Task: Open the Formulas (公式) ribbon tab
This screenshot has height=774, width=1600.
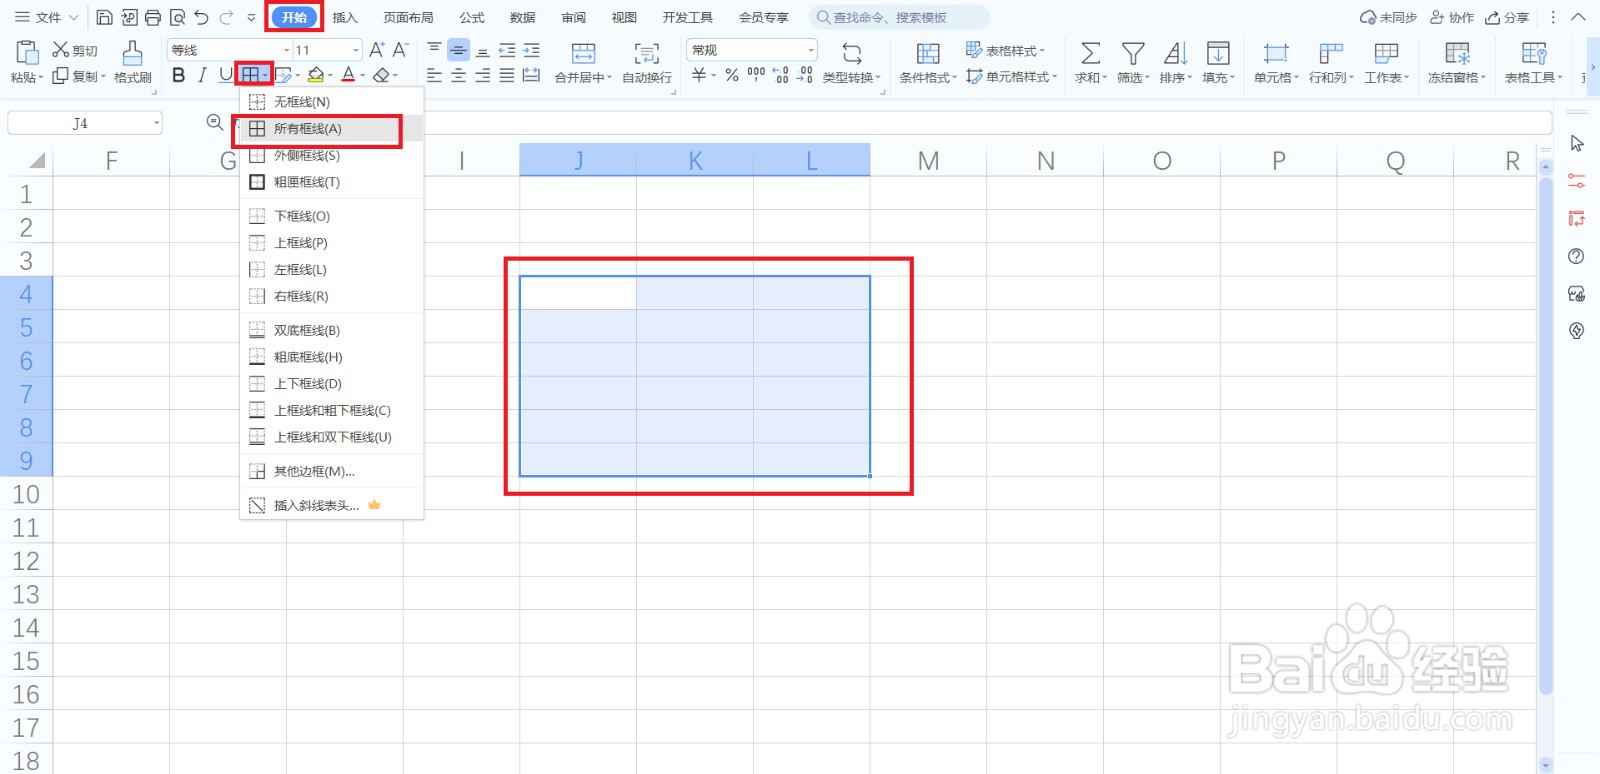Action: (472, 17)
